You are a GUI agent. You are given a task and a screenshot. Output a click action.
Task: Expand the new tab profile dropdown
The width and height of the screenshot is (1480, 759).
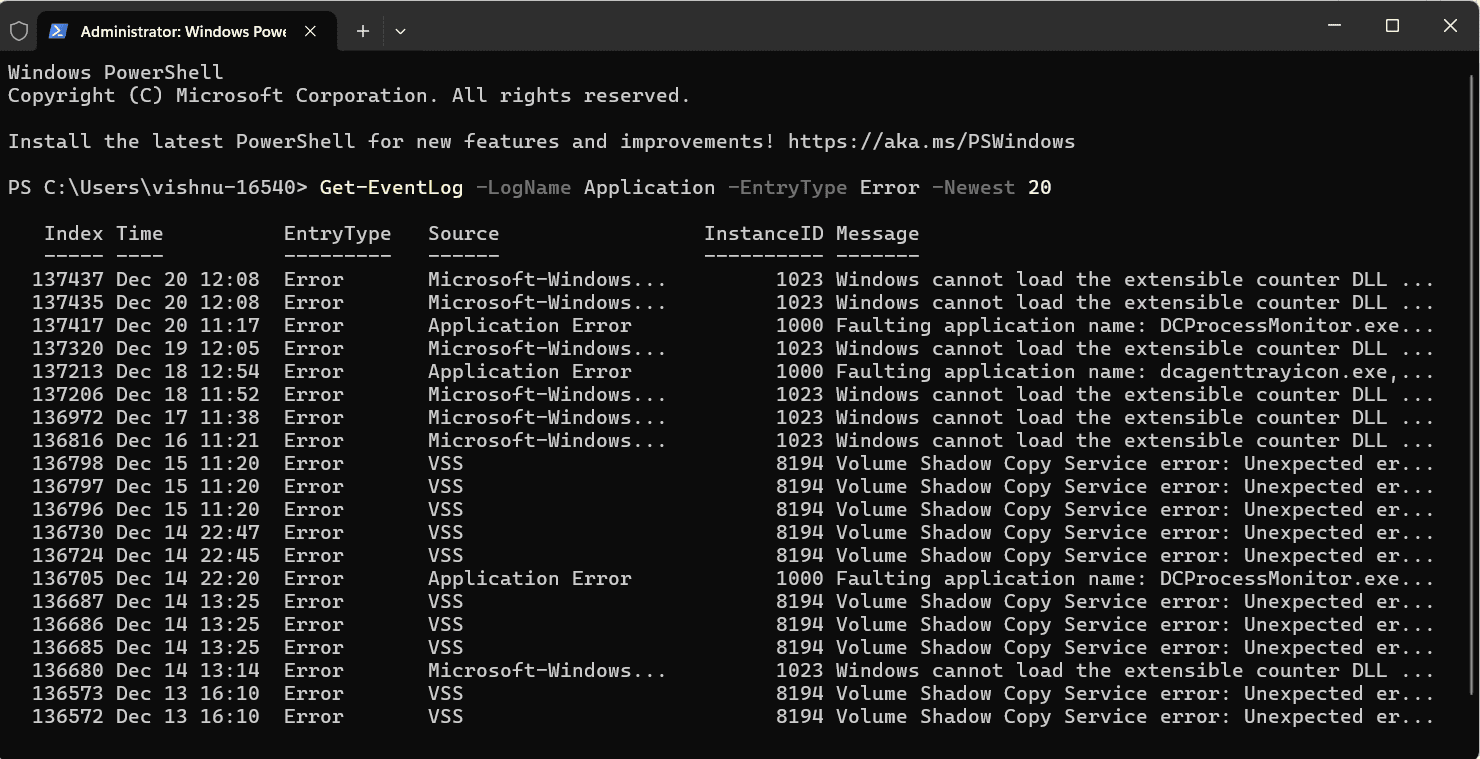tap(400, 31)
